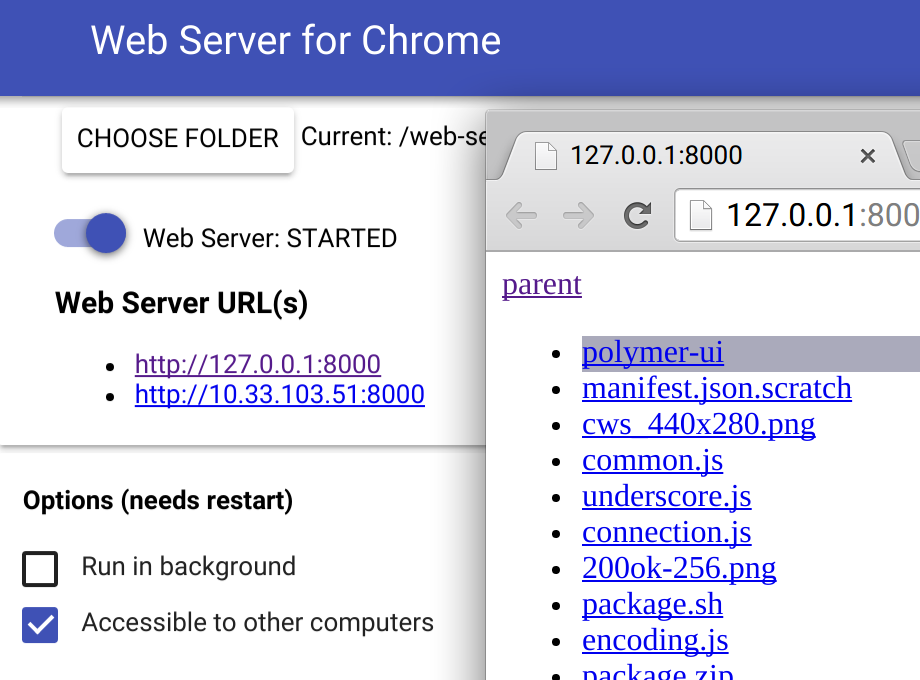Click the page icon in the address bar
Screen dimensions: 920x680
tap(702, 215)
